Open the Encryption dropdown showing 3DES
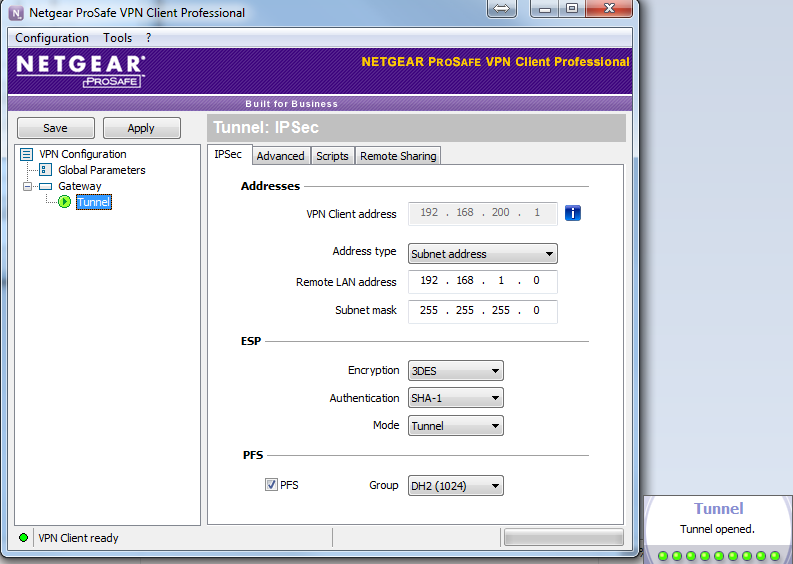The image size is (793, 564). (456, 371)
